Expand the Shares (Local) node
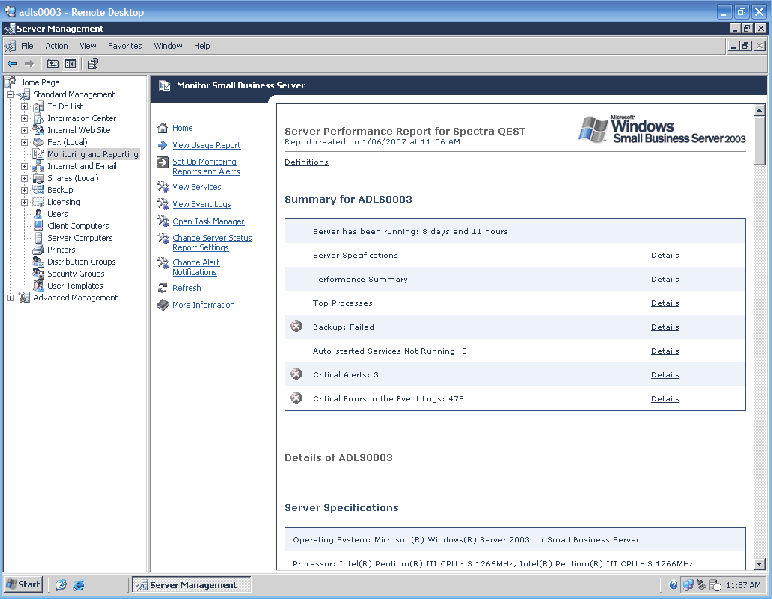The width and height of the screenshot is (772, 599). pos(24,178)
